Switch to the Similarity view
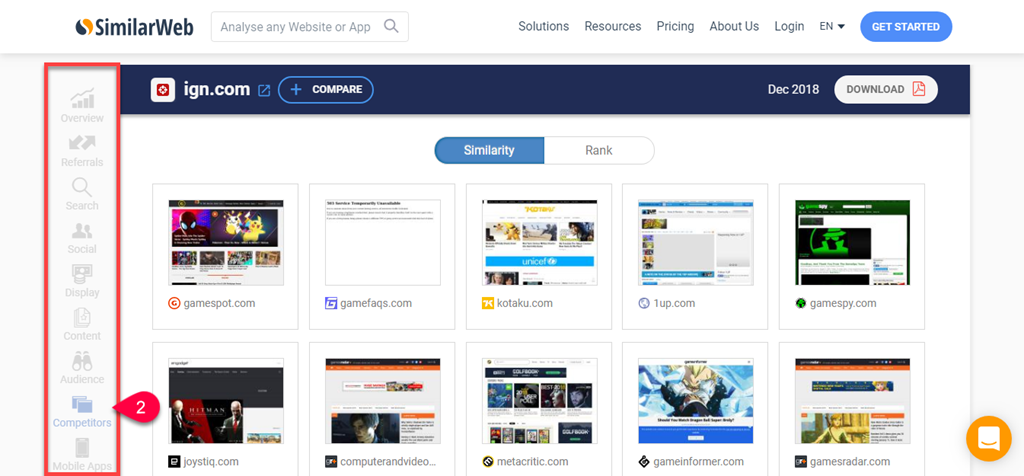The height and width of the screenshot is (476, 1024). pyautogui.click(x=489, y=150)
